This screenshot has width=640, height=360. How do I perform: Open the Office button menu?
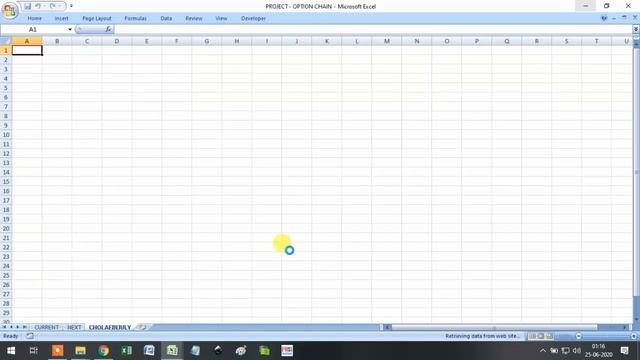point(9,10)
